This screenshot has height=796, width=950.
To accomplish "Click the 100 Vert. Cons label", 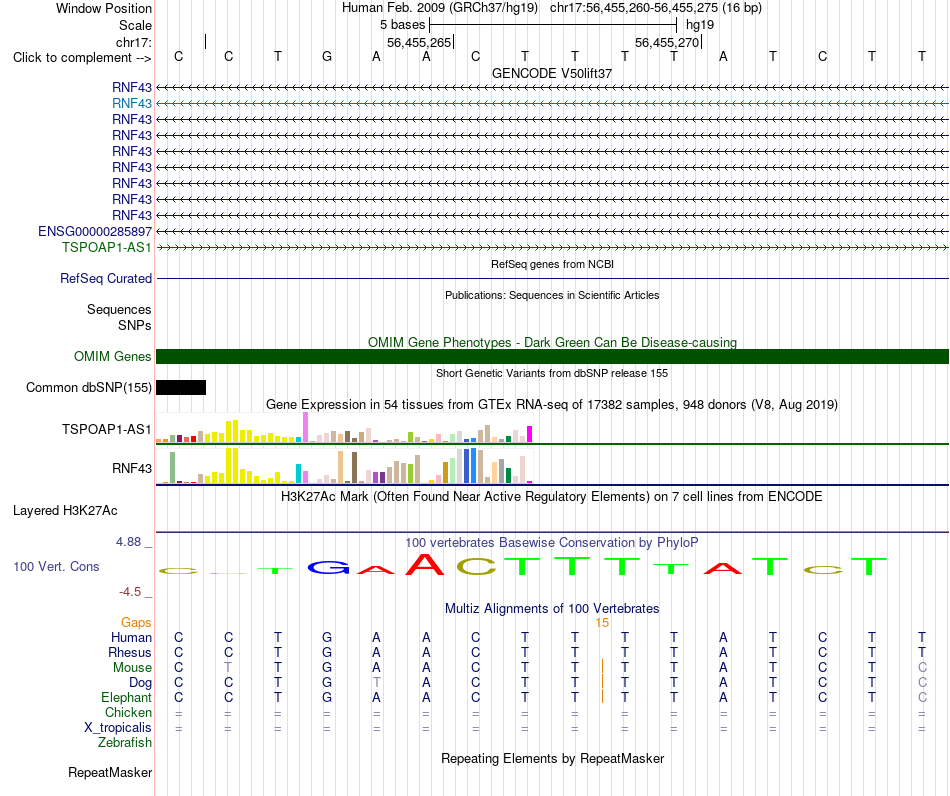I will [56, 566].
